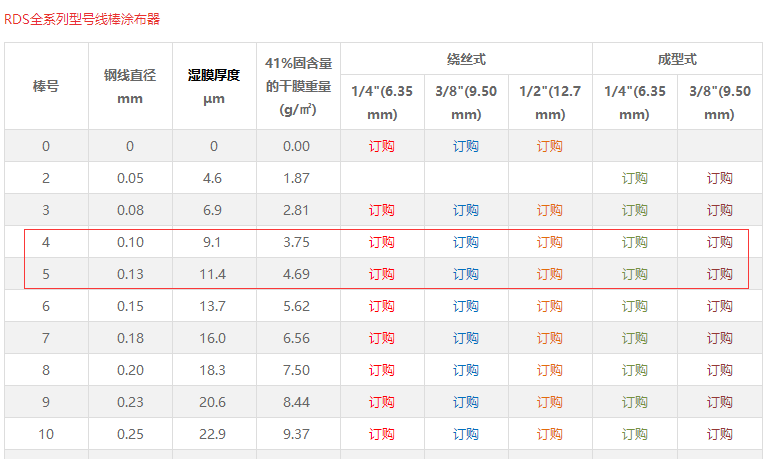Viewport: 768px width, 459px height.
Task: Click 绕丝式 3/8" 订购 for rod 4
Action: 466,242
